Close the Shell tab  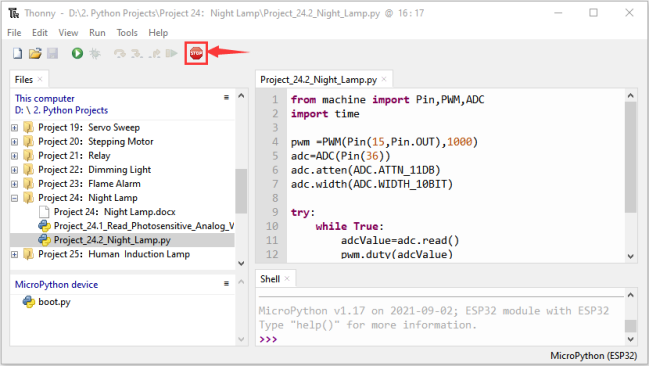287,279
